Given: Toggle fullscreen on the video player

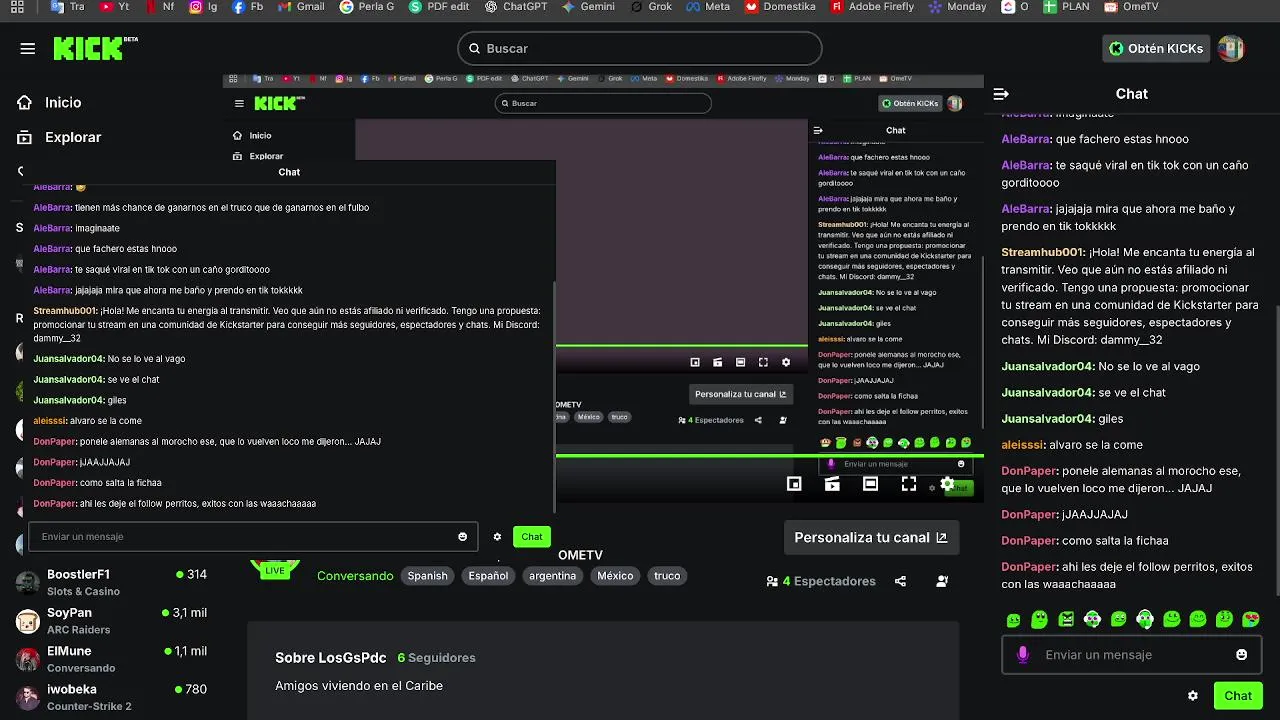Looking at the screenshot, I should coord(908,484).
